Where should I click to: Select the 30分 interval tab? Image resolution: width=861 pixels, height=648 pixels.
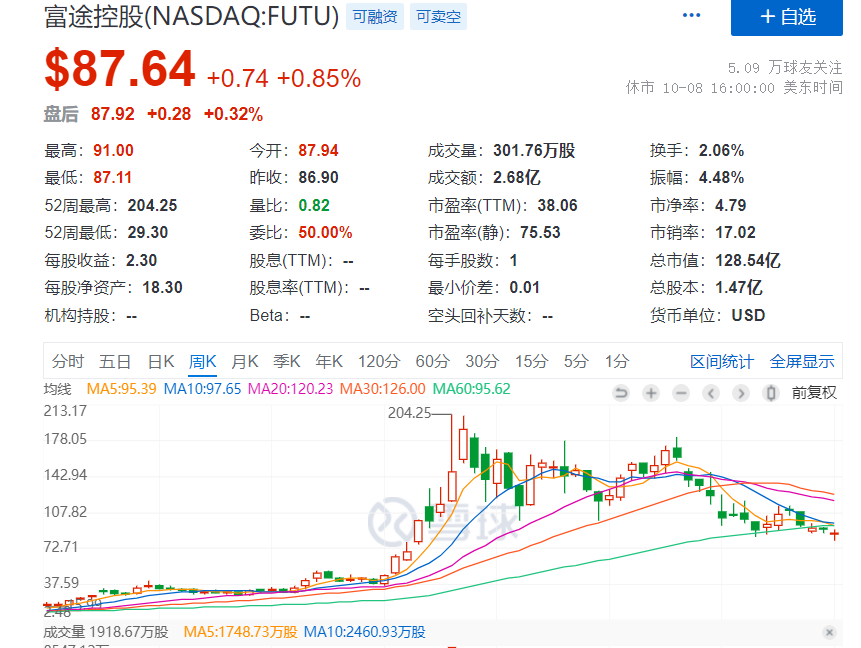point(482,361)
